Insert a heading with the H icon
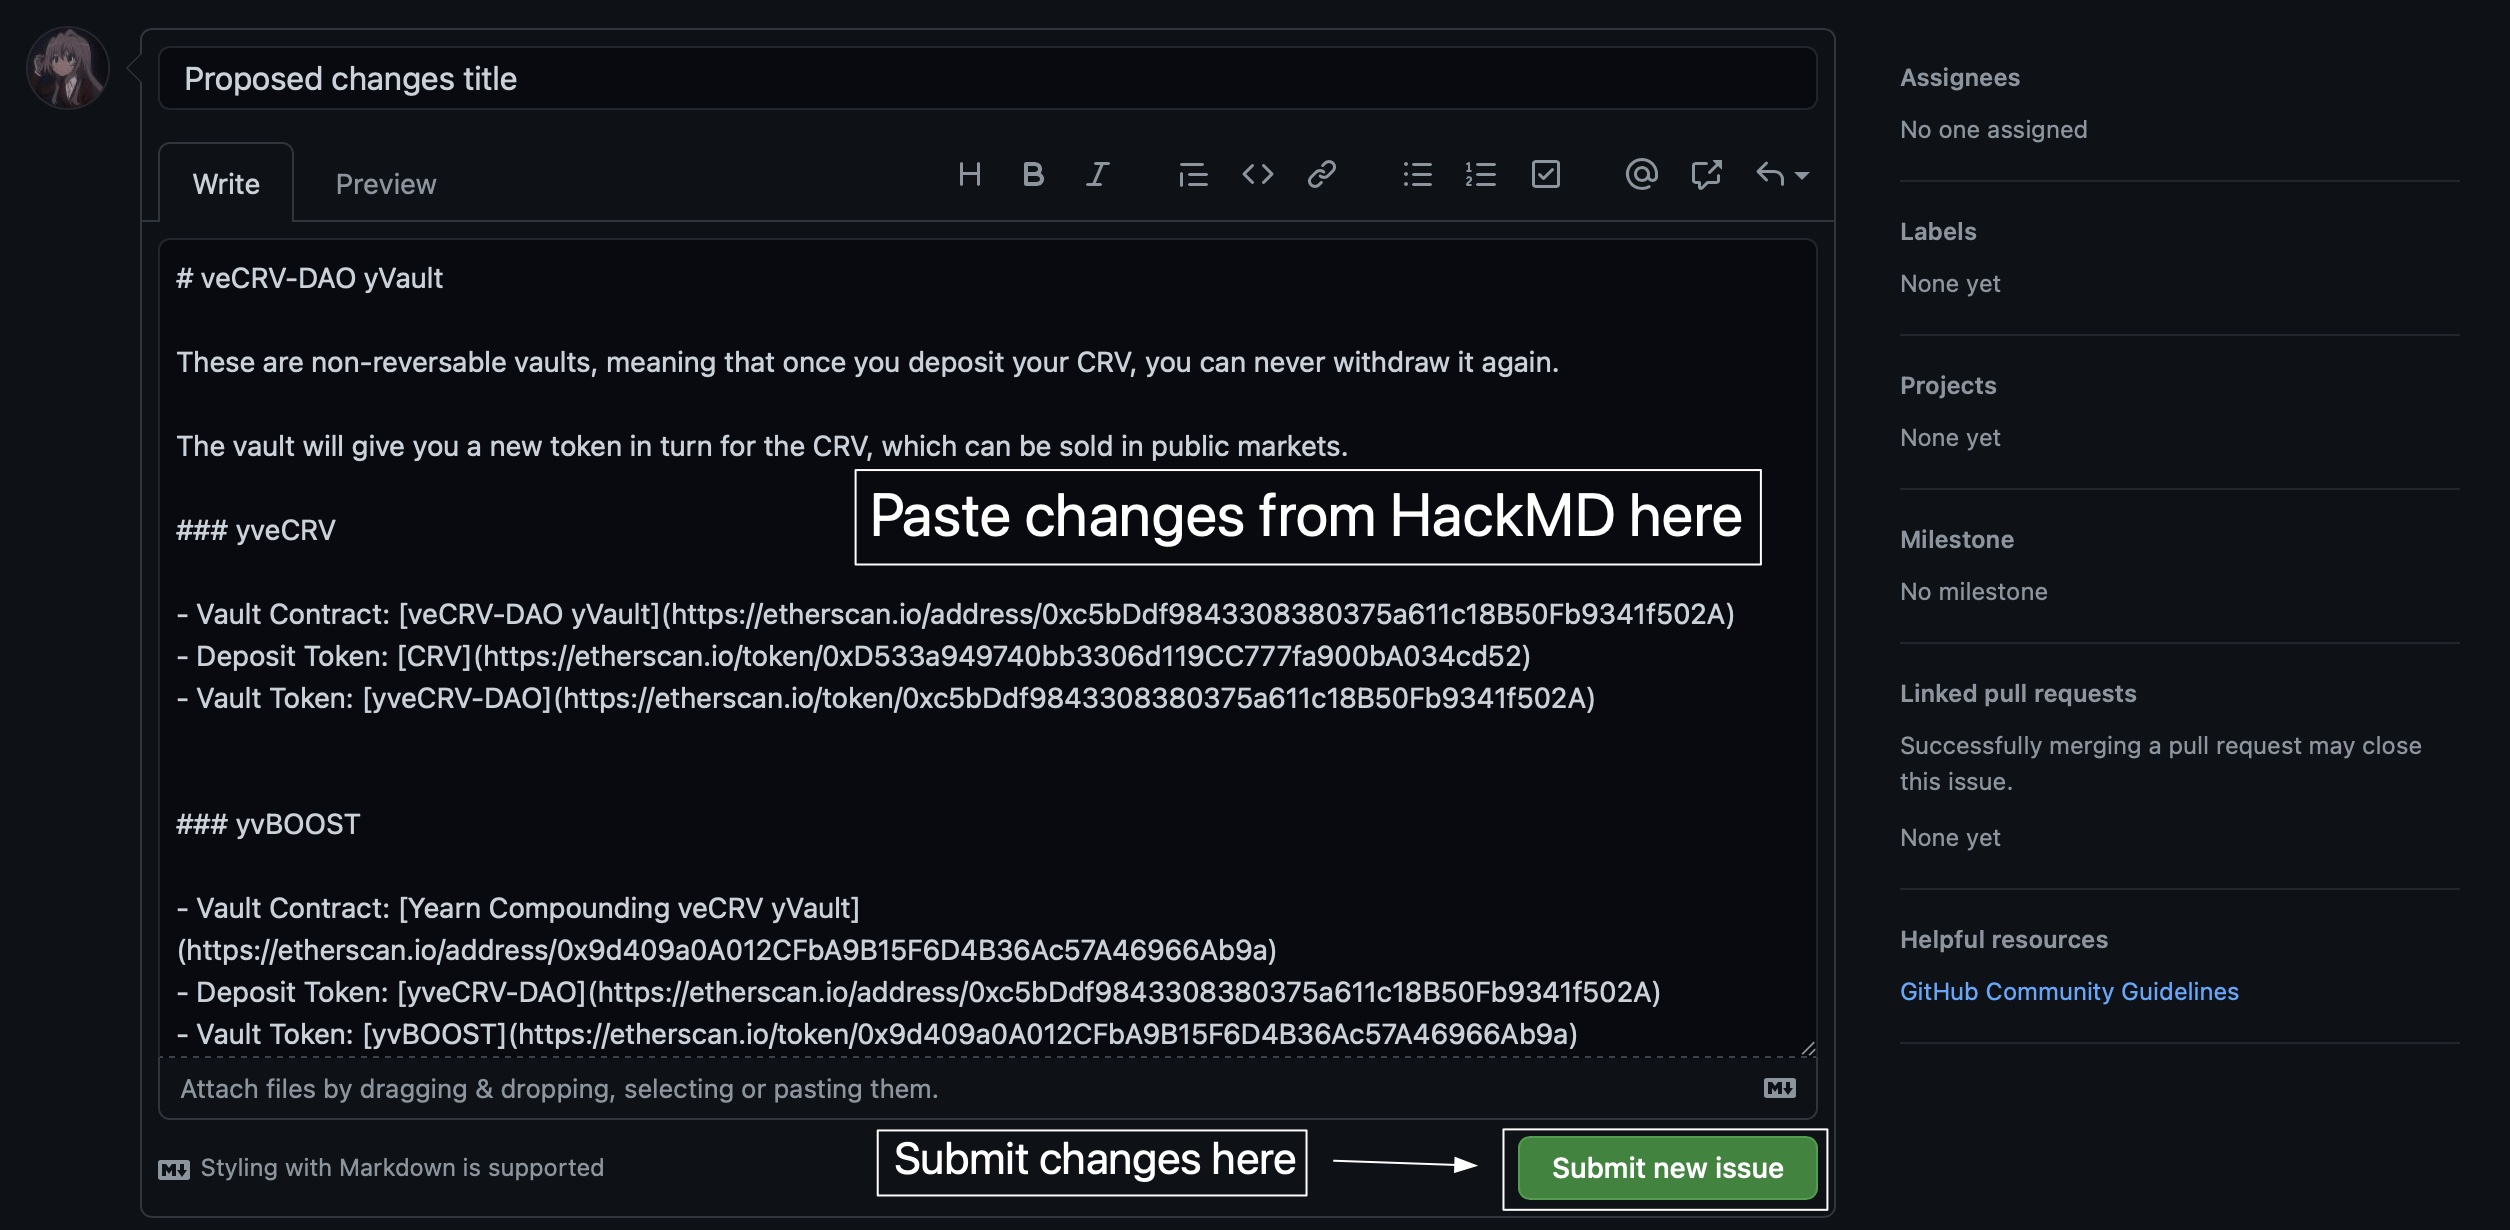The image size is (2510, 1230). [x=969, y=175]
